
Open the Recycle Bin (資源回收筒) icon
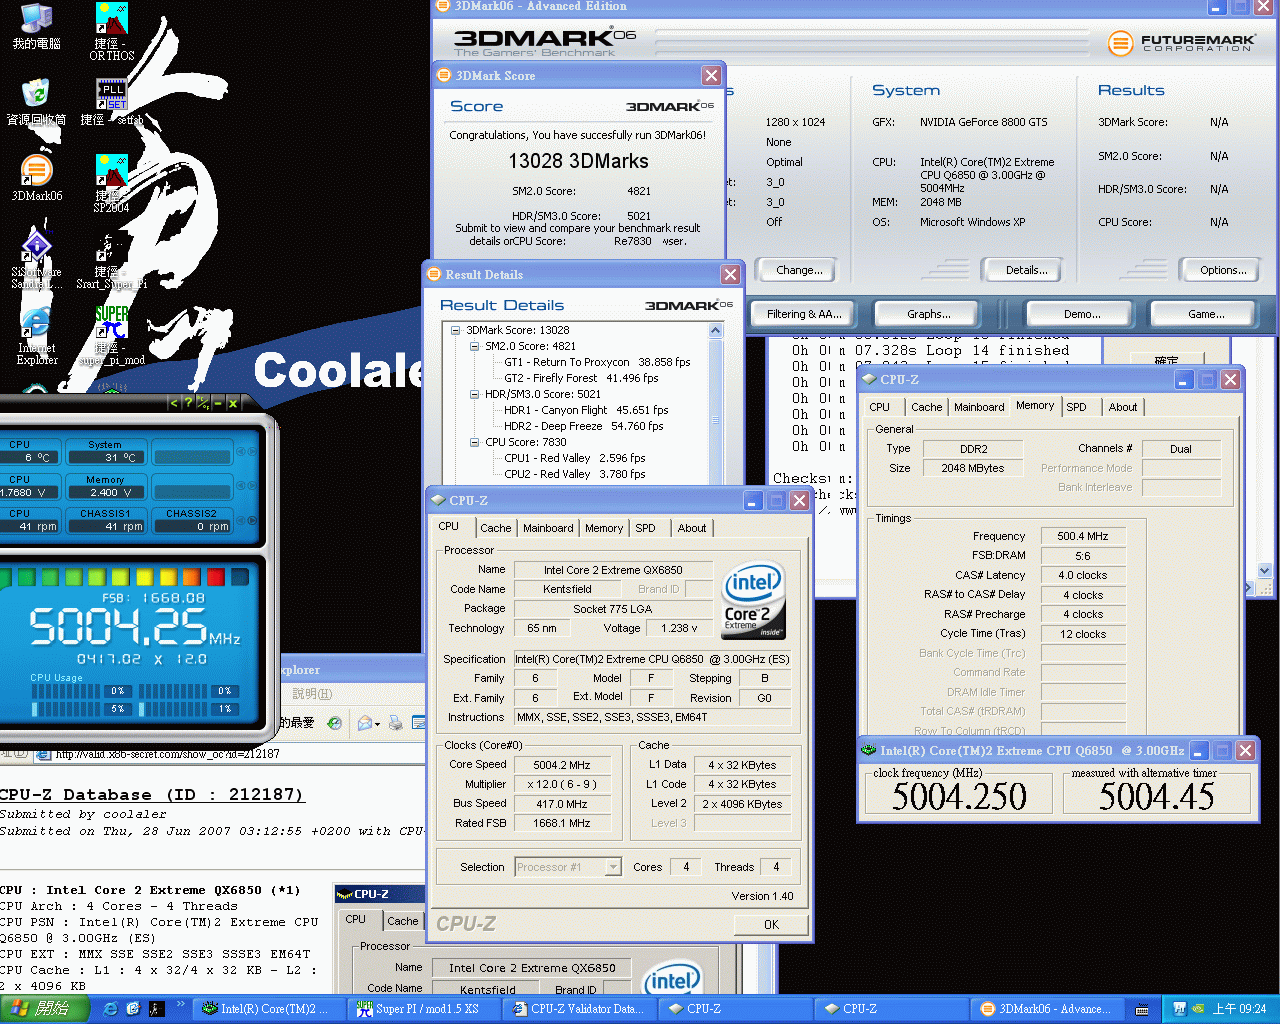coord(36,102)
